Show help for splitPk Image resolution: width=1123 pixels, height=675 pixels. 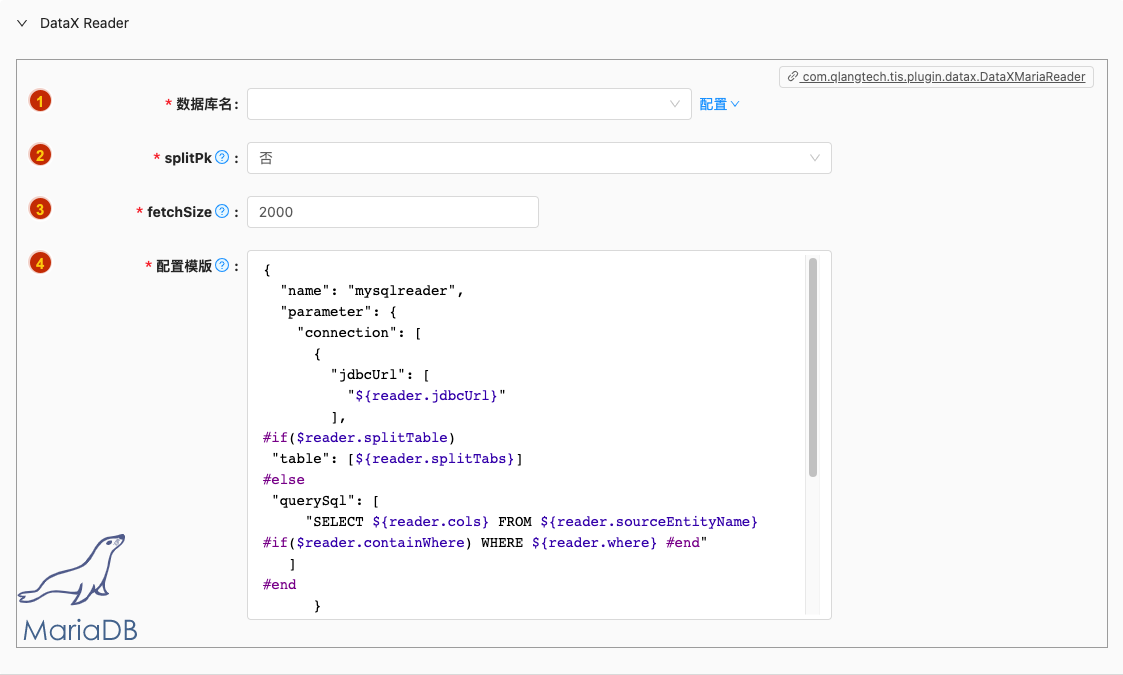coord(222,158)
